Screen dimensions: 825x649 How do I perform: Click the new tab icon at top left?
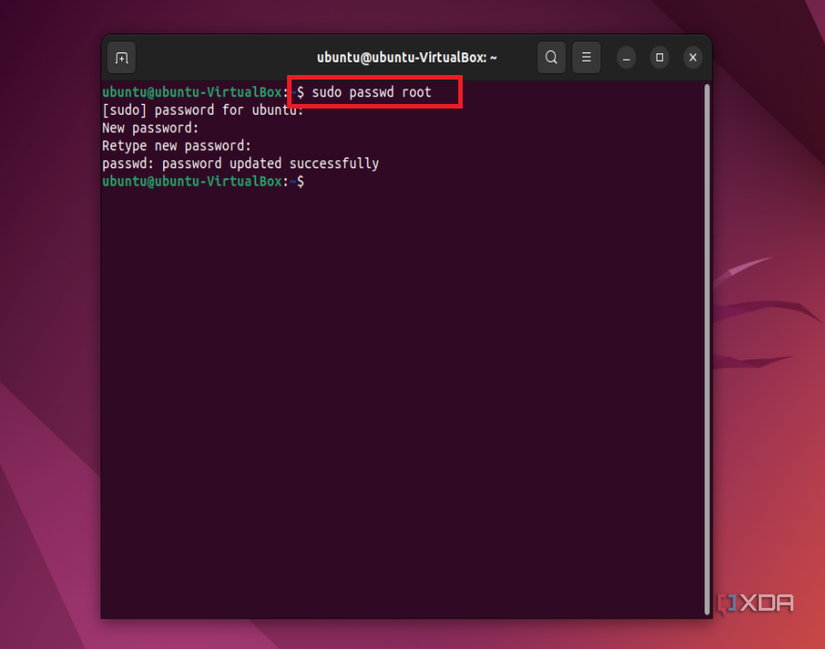click(120, 57)
